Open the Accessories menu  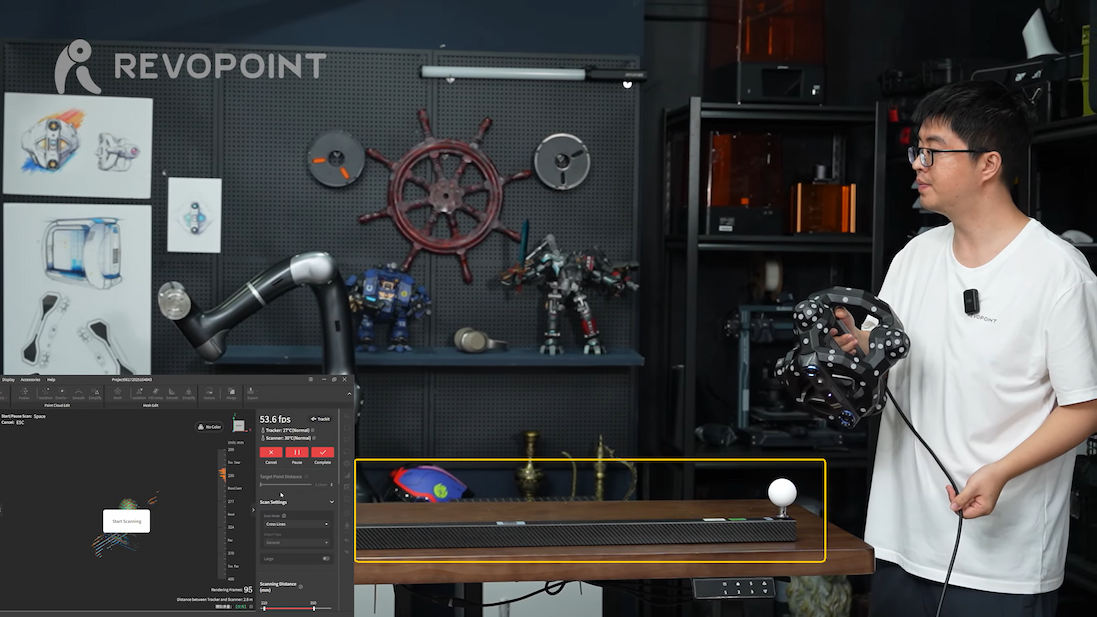coord(30,380)
